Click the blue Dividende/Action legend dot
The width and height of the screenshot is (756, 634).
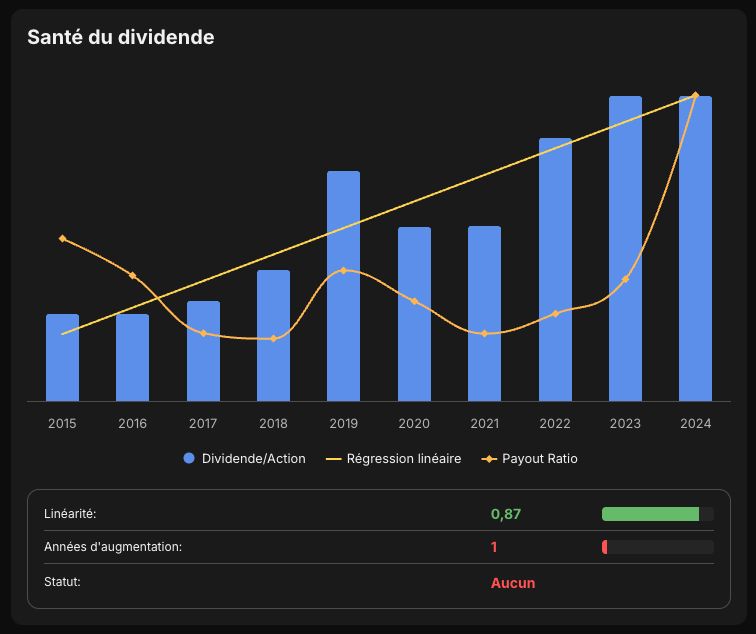[x=189, y=459]
